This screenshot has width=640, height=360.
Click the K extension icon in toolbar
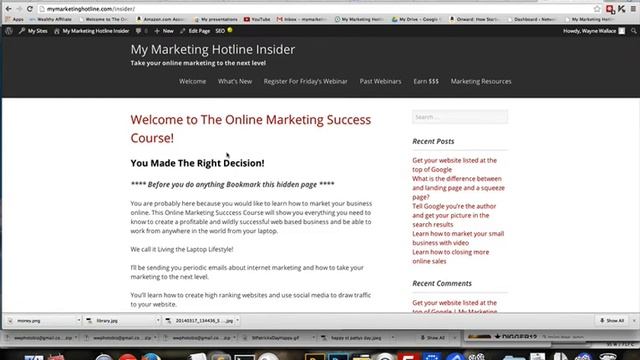click(622, 9)
